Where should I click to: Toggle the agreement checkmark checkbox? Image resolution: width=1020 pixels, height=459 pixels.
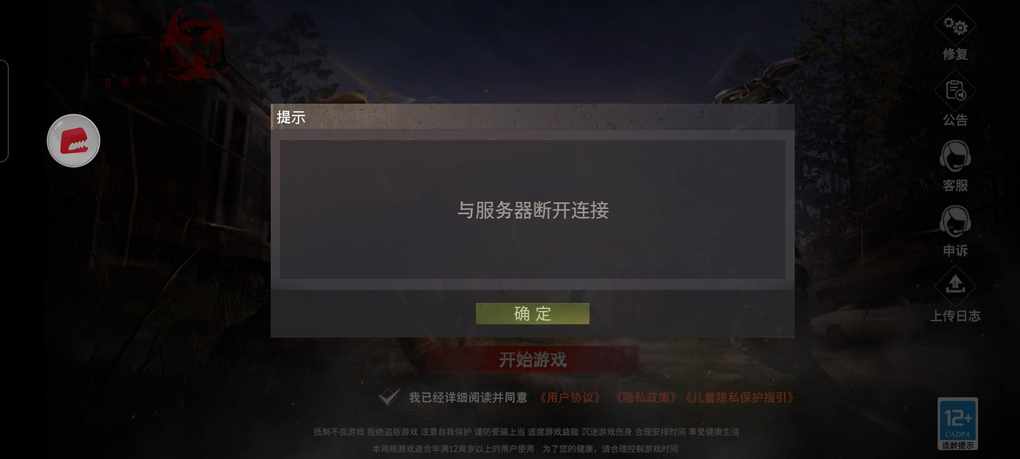[x=389, y=397]
